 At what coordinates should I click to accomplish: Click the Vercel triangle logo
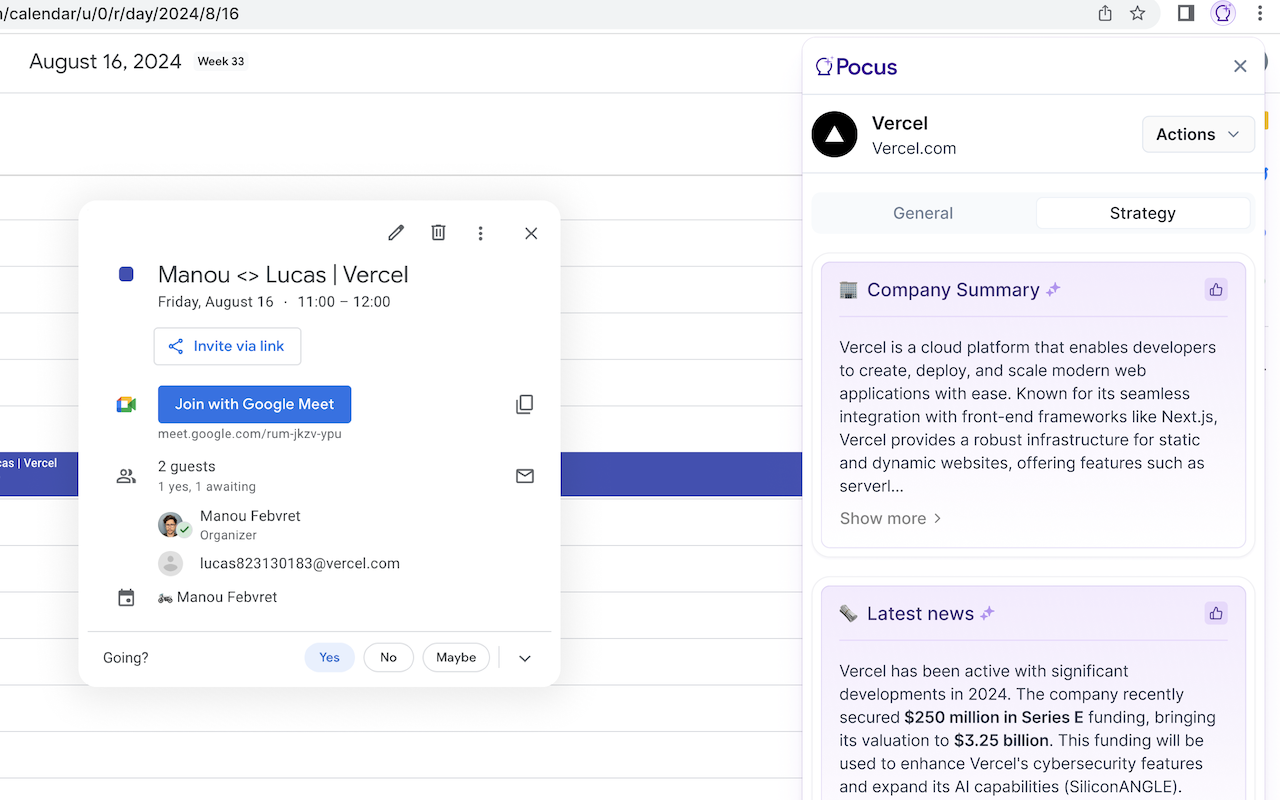point(835,134)
